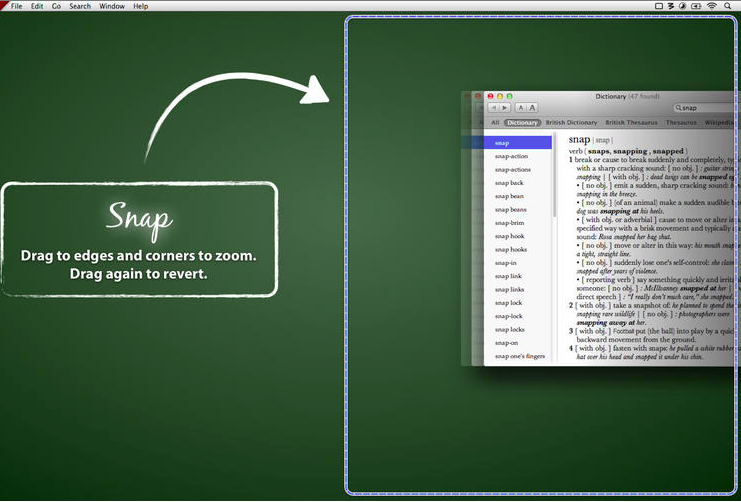Switch to the plain Thesaurus tab
The width and height of the screenshot is (741, 502).
[681, 122]
